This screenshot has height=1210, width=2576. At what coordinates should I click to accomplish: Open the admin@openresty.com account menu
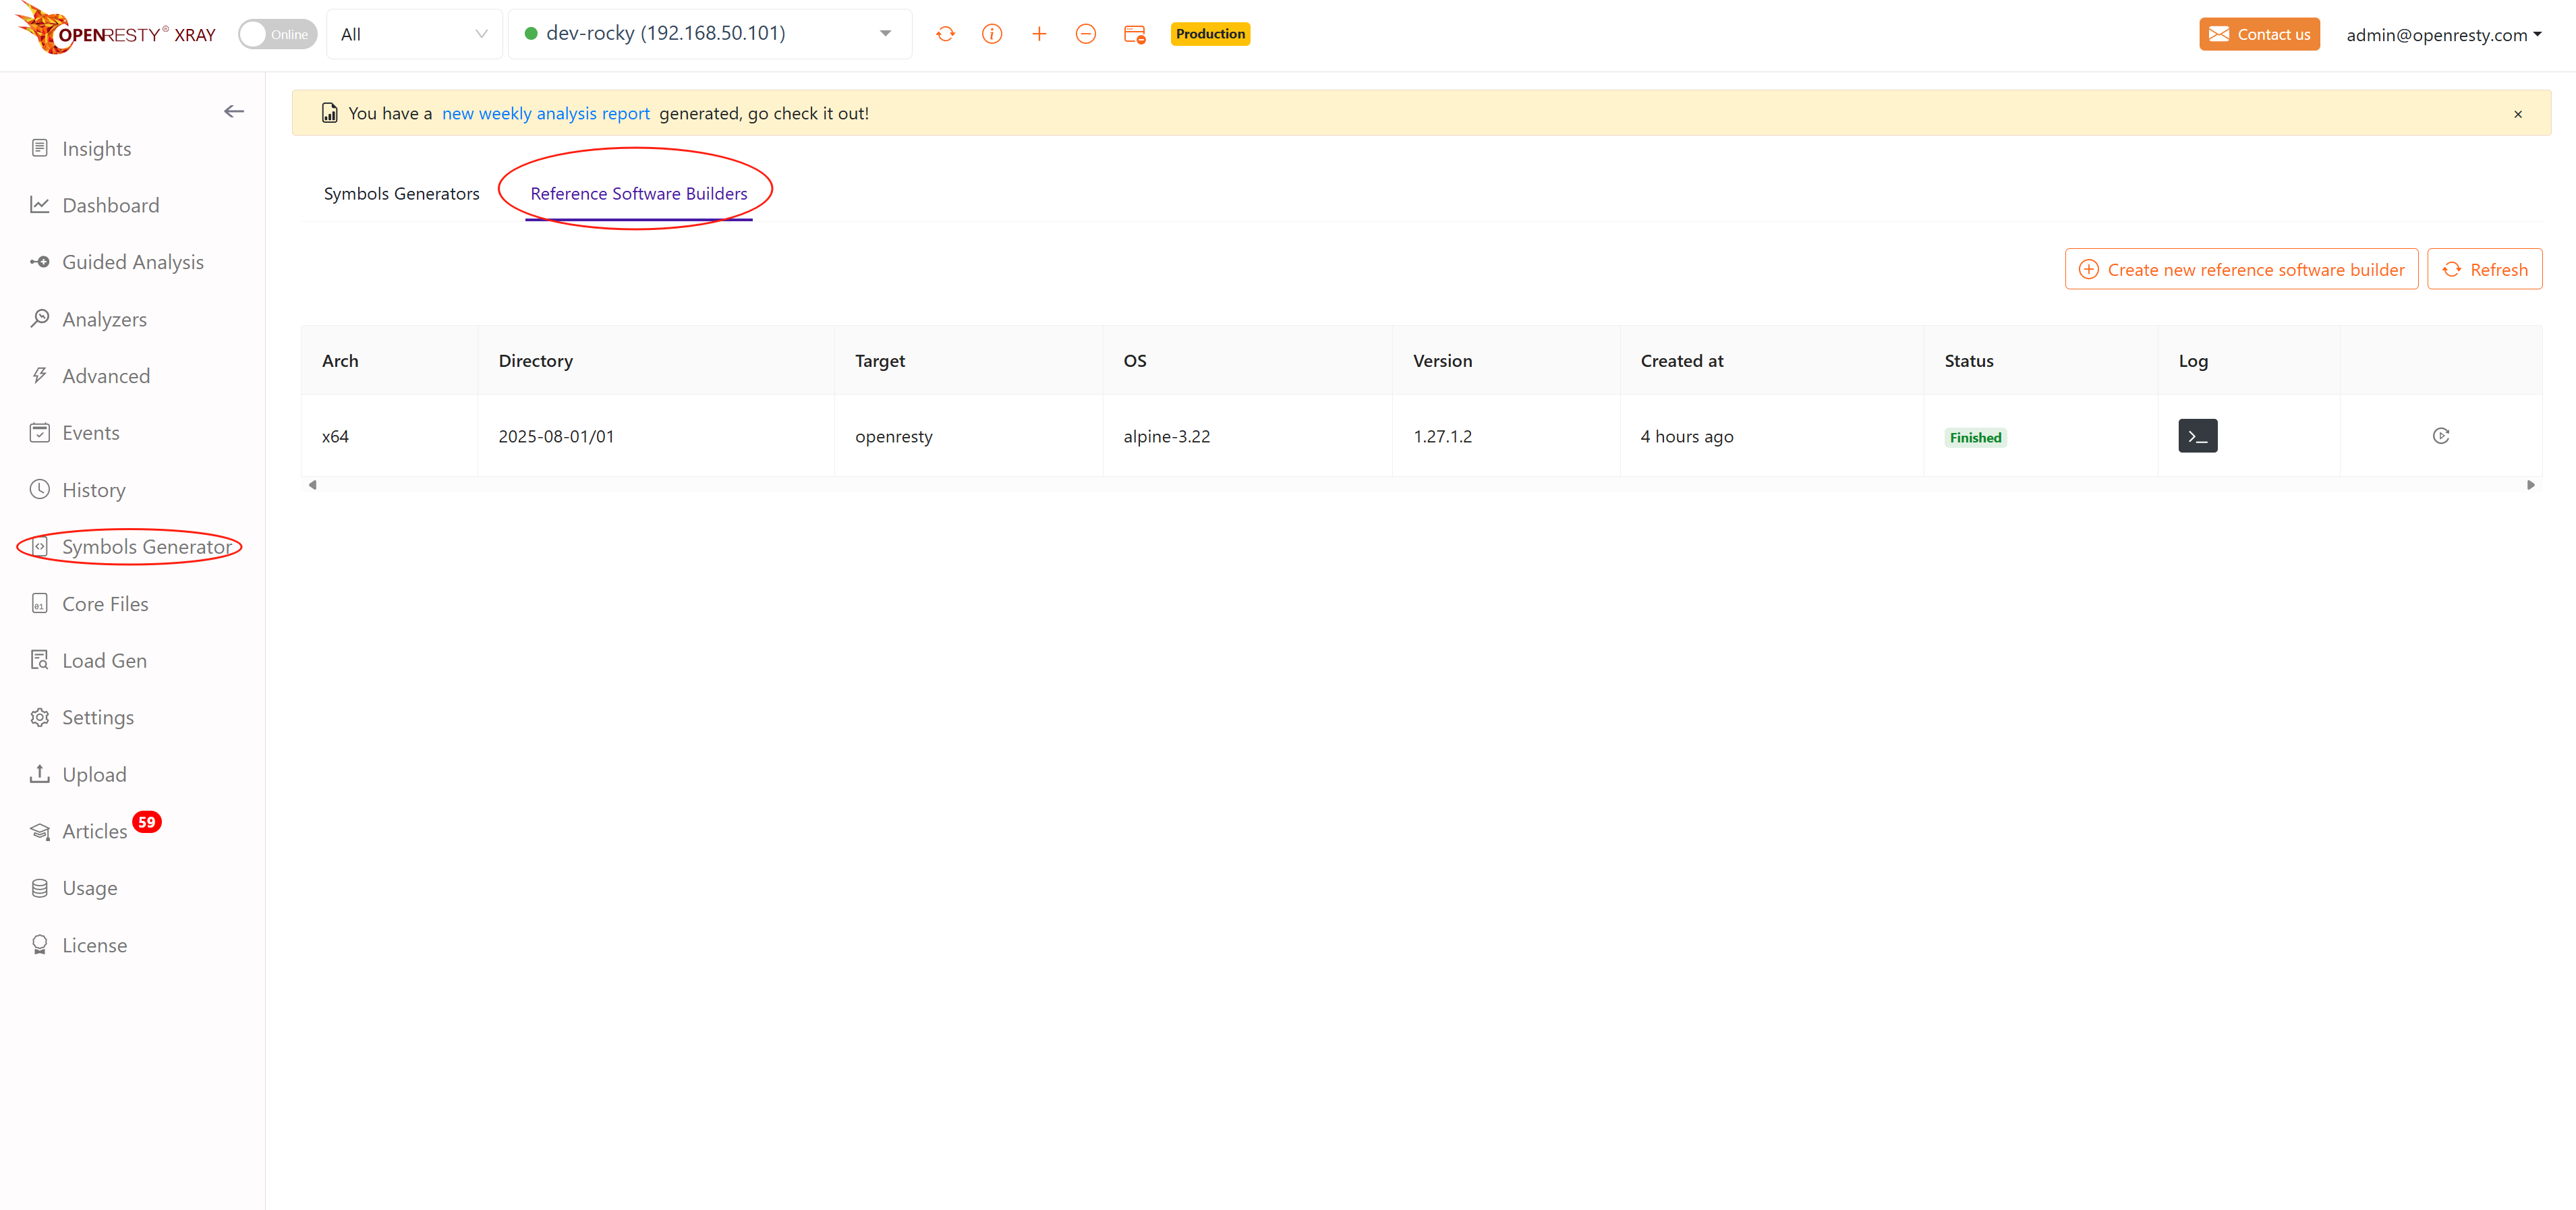click(2444, 35)
